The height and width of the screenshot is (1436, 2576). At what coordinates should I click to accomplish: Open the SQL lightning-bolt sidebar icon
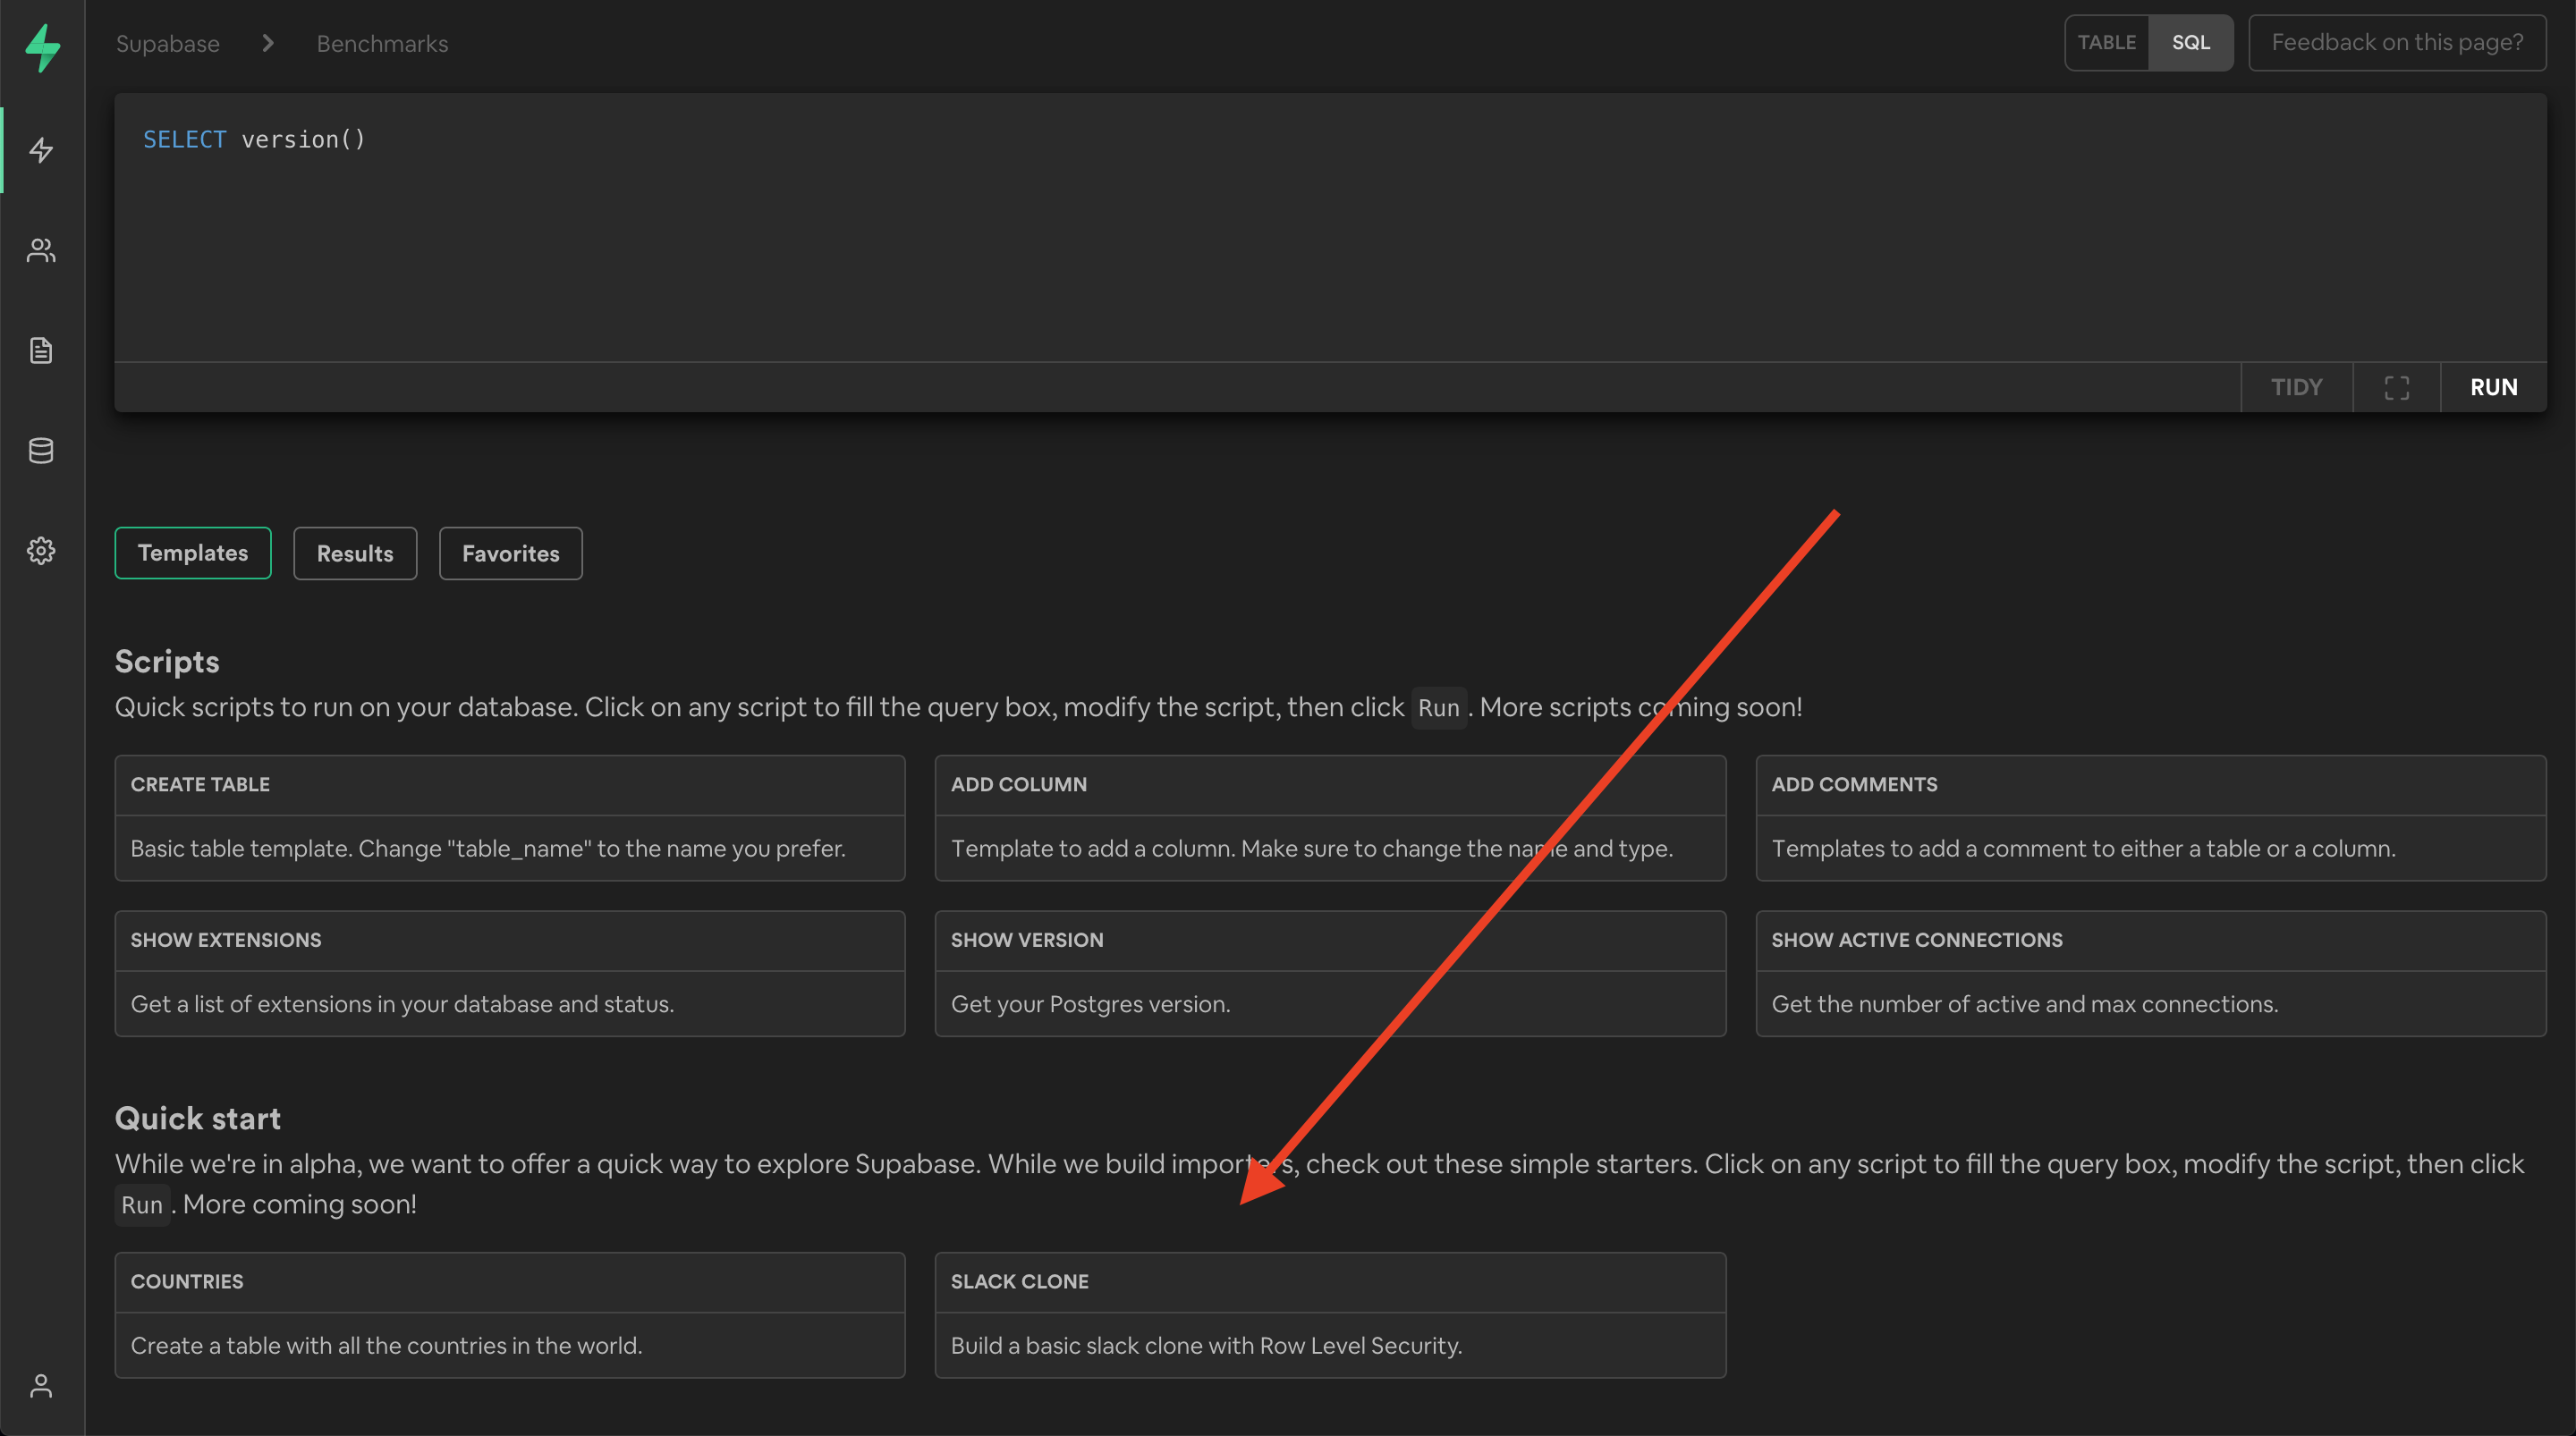pos(41,150)
